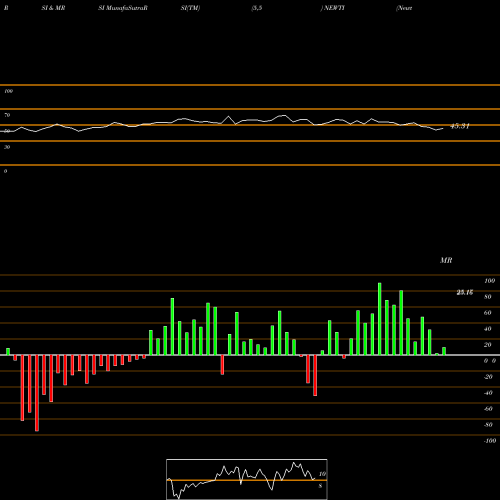
Task: Click the MR axis 80 label
Action: tap(488, 297)
